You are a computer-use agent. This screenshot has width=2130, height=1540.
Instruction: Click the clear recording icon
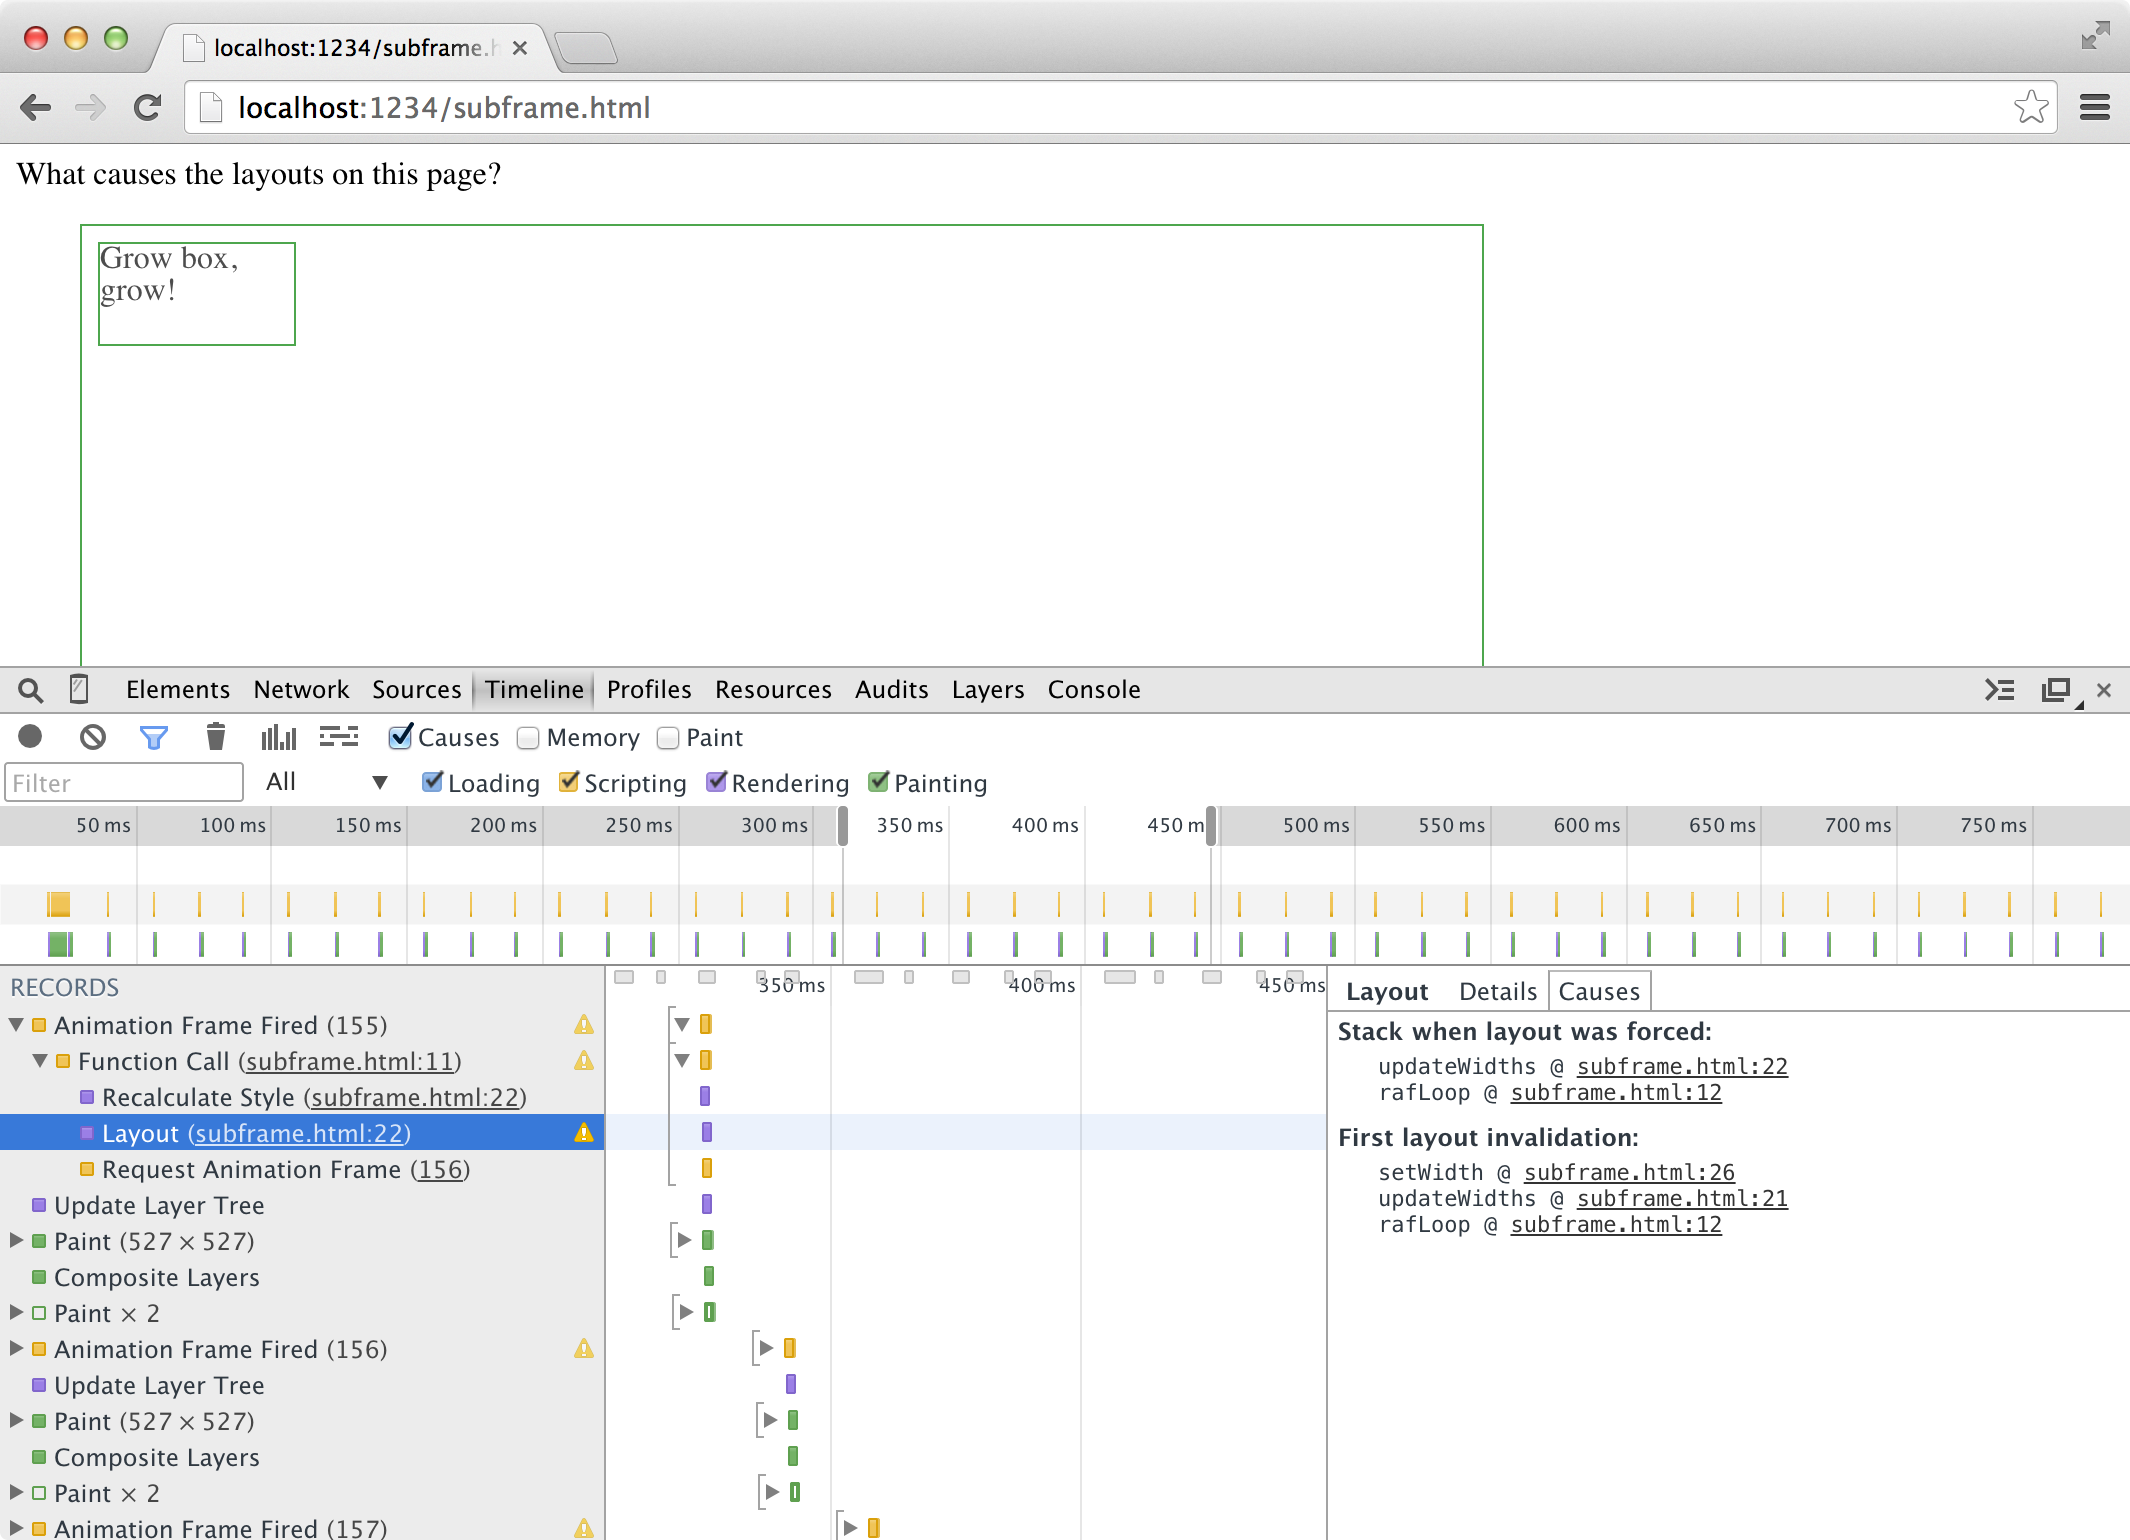(92, 737)
